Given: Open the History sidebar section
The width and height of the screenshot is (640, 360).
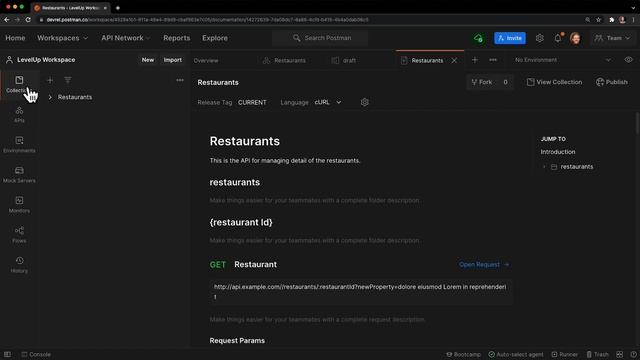Looking at the screenshot, I should (x=19, y=264).
